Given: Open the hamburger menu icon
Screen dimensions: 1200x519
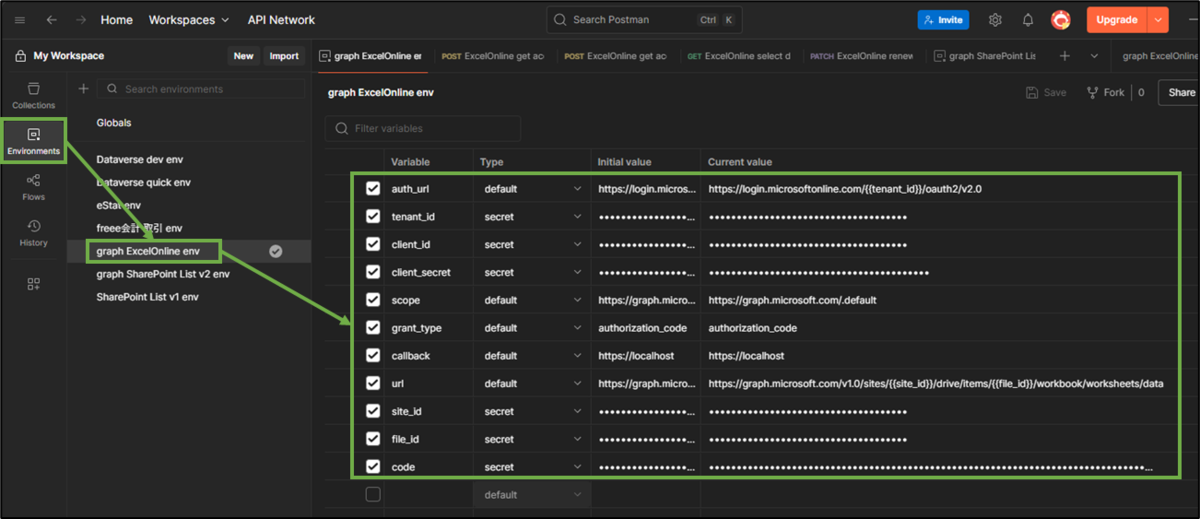Looking at the screenshot, I should pos(20,20).
